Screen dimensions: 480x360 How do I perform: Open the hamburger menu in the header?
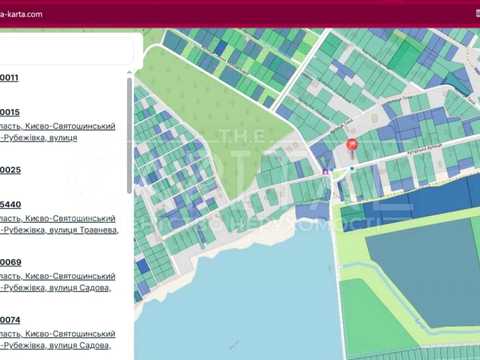click(478, 13)
